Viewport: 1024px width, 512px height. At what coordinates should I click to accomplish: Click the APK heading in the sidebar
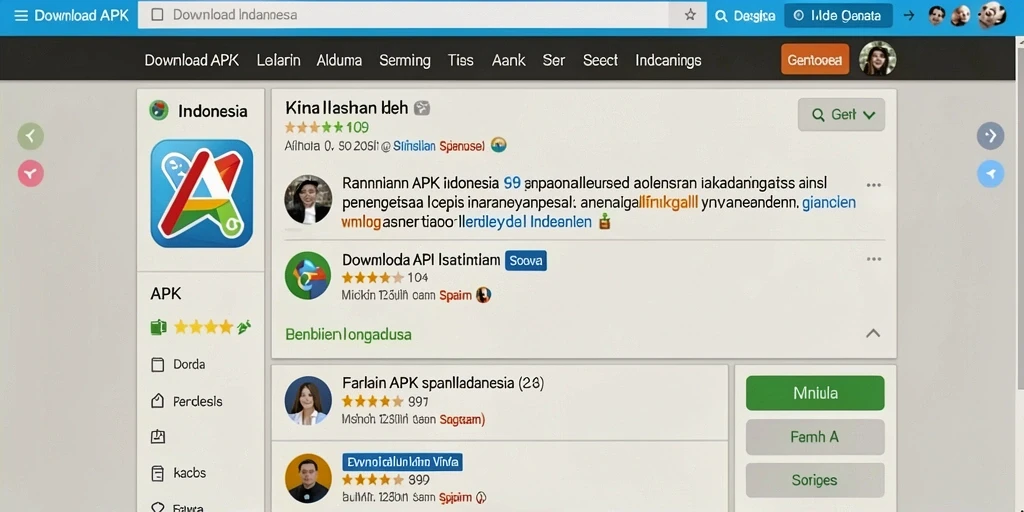tap(166, 294)
